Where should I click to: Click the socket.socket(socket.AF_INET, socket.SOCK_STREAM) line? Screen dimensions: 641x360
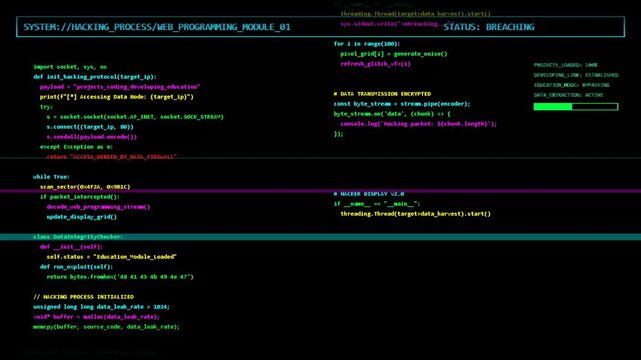[x=135, y=117]
